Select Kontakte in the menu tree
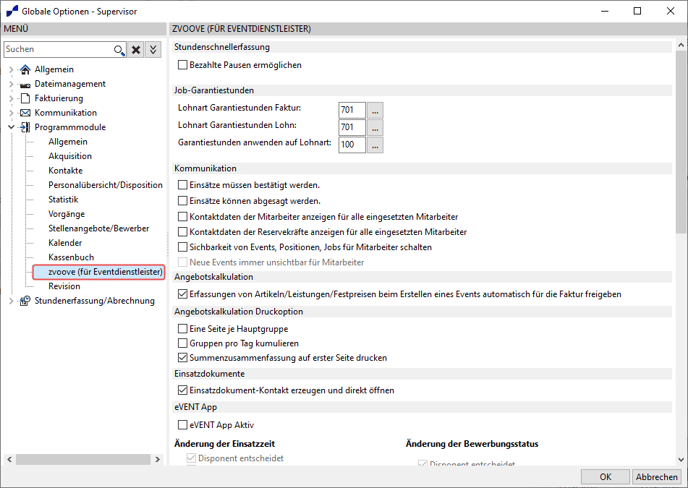Image resolution: width=688 pixels, height=488 pixels. (x=65, y=171)
